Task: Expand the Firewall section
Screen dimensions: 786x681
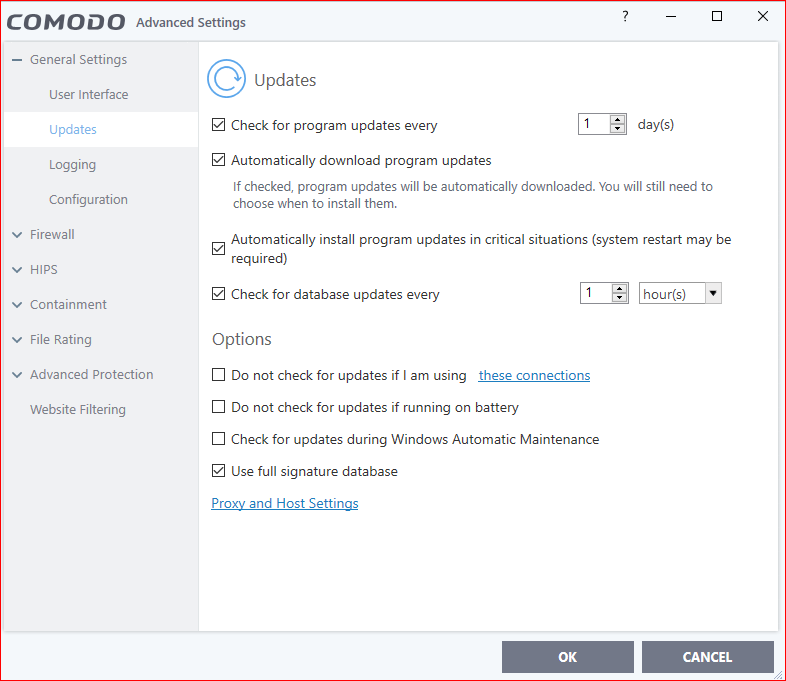Action: 17,235
